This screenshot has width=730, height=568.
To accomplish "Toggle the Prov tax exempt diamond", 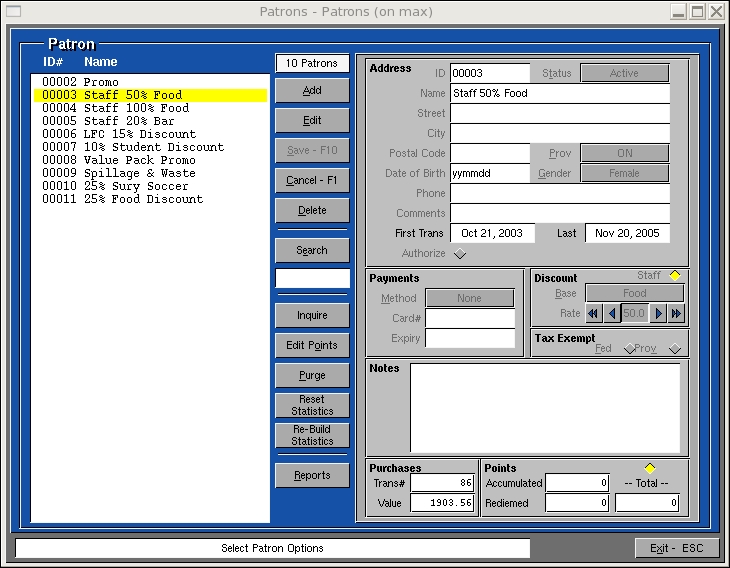I will pos(675,348).
